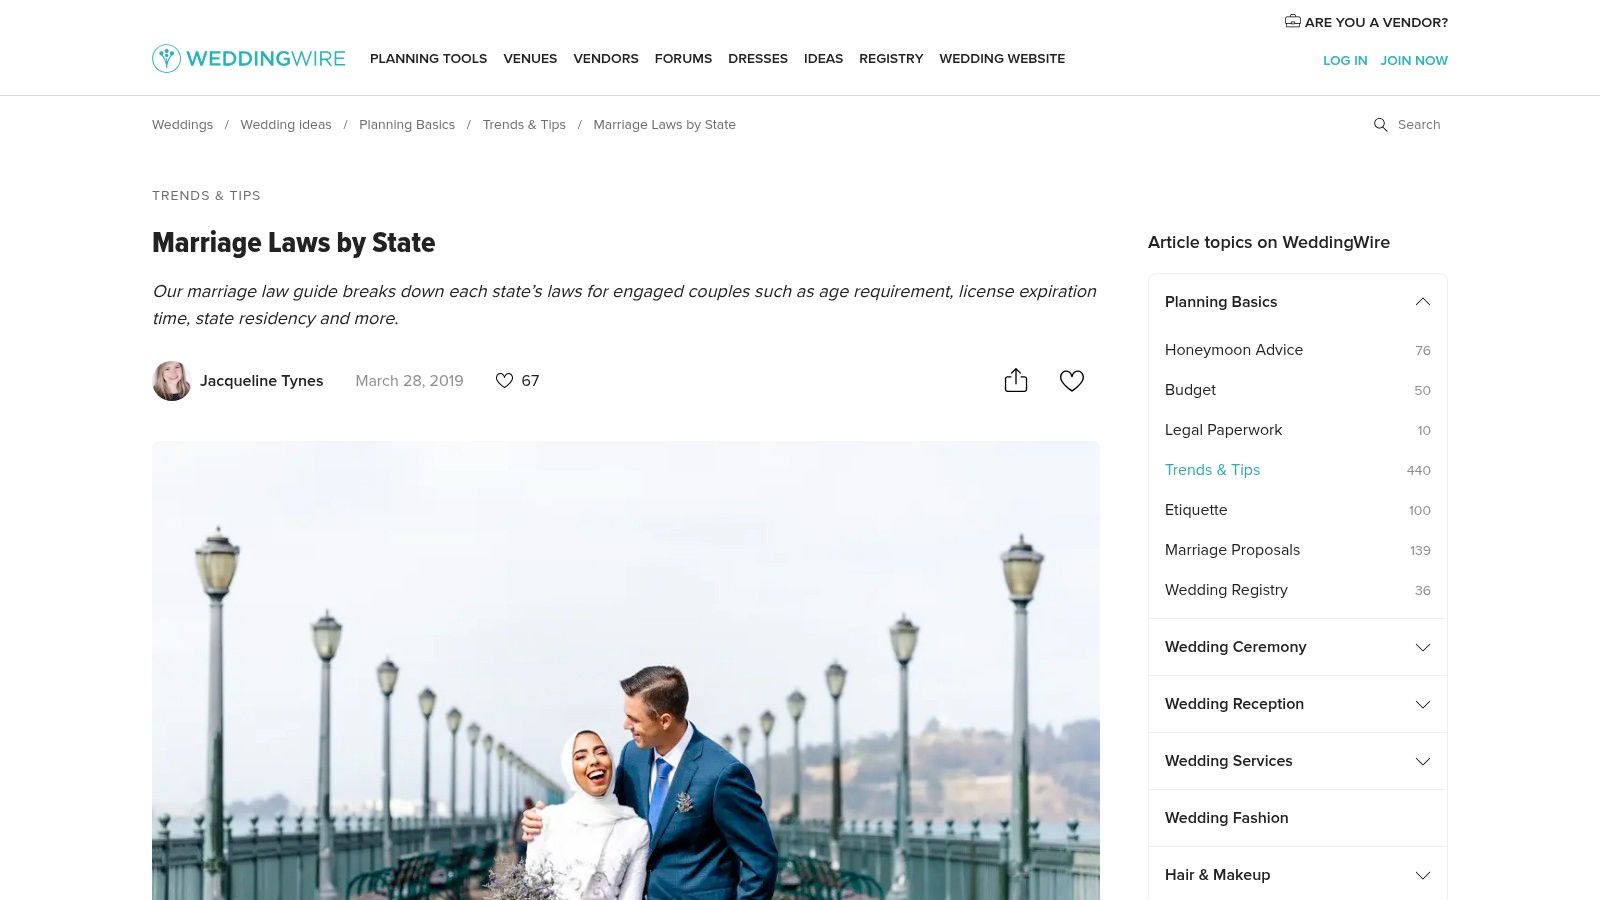This screenshot has height=900, width=1600.
Task: Click the vendor briefcase icon
Action: click(x=1292, y=21)
